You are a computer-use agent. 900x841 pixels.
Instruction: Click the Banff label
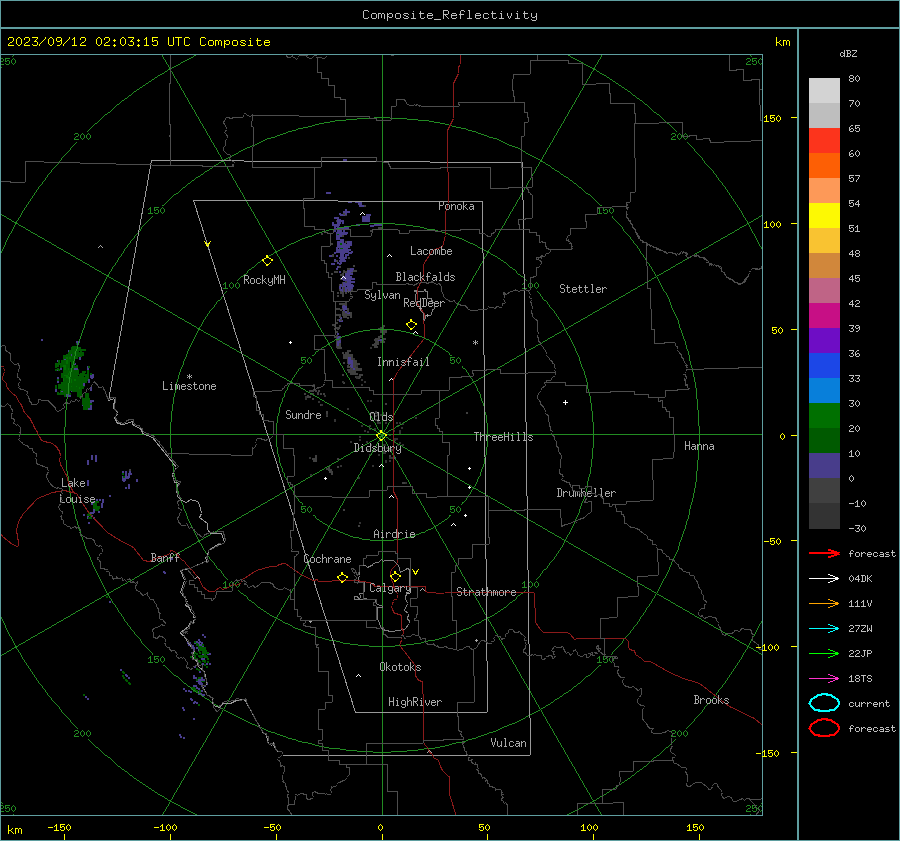165,558
